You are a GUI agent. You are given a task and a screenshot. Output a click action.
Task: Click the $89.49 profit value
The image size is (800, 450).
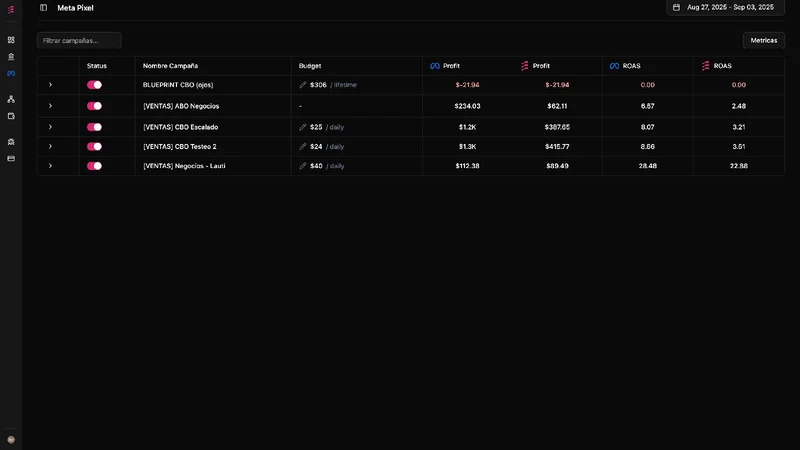pos(557,166)
